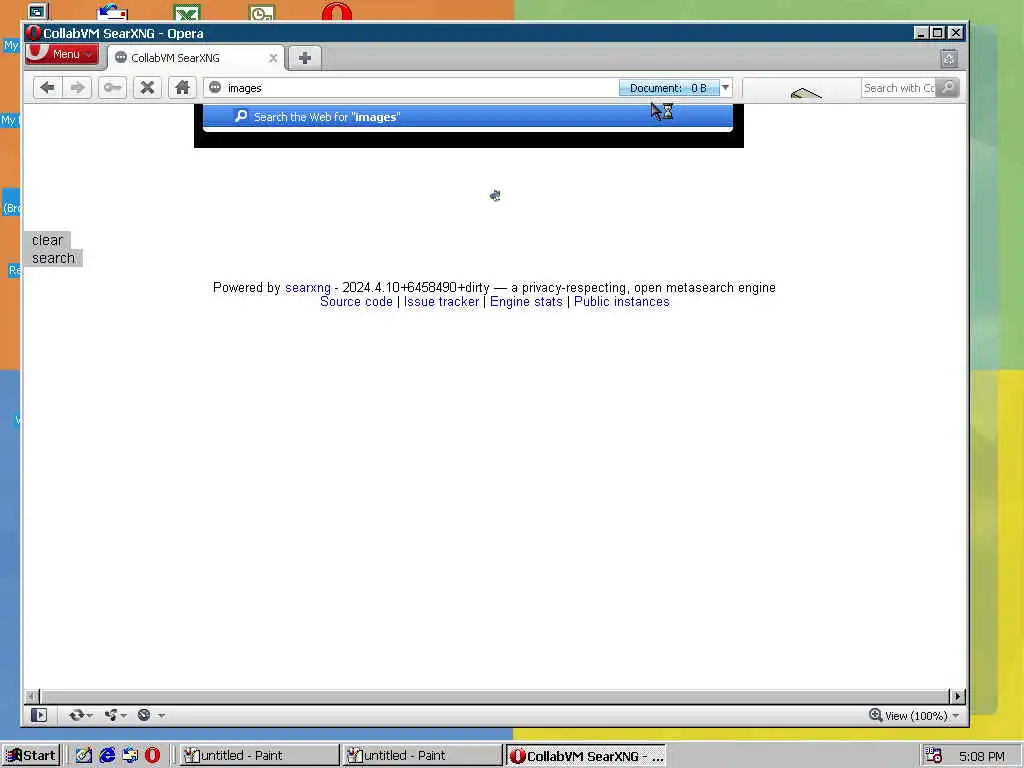Select 'Search the Web for images' suggestion
Image resolution: width=1024 pixels, height=768 pixels.
click(x=468, y=116)
